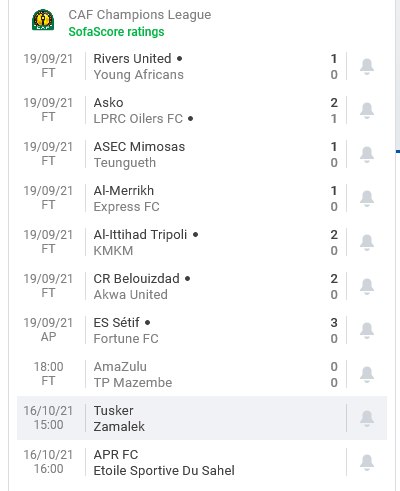Open APR FC vs Etoile Sportive Du Sahel
The height and width of the screenshot is (491, 400).
182,462
